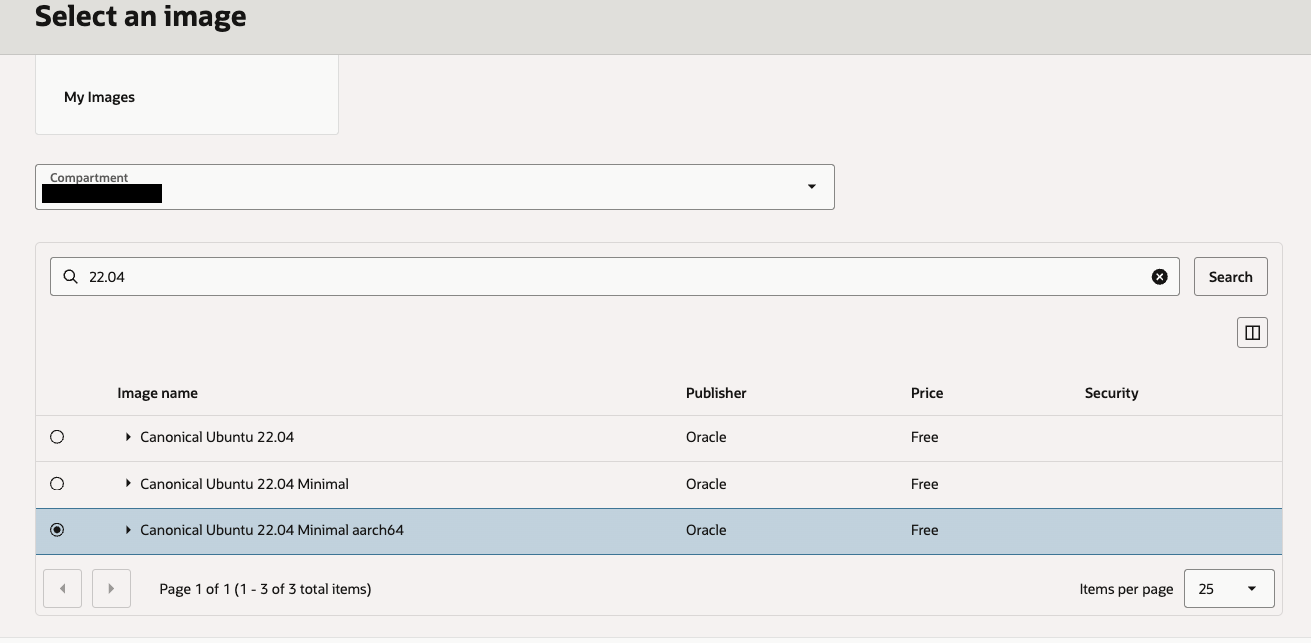Click the Price column header
The height and width of the screenshot is (643, 1311).
(x=927, y=393)
